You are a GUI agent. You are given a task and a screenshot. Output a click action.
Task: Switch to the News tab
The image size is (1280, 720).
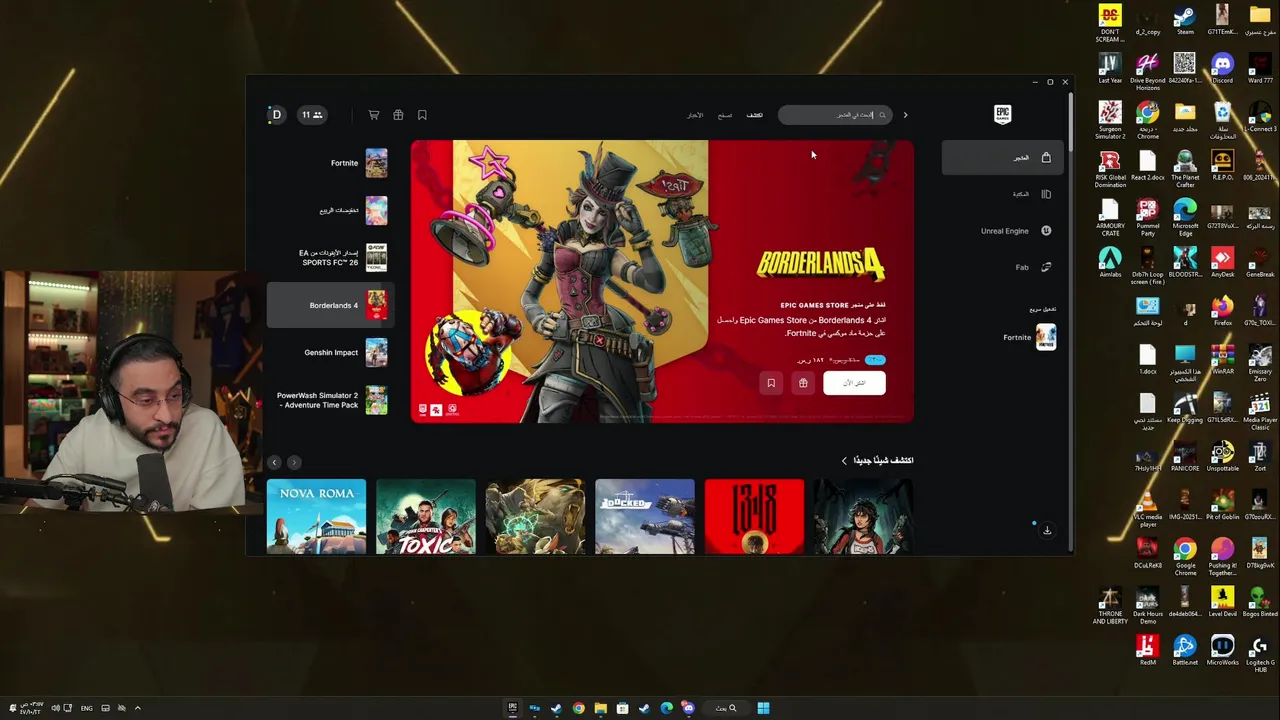pos(695,115)
